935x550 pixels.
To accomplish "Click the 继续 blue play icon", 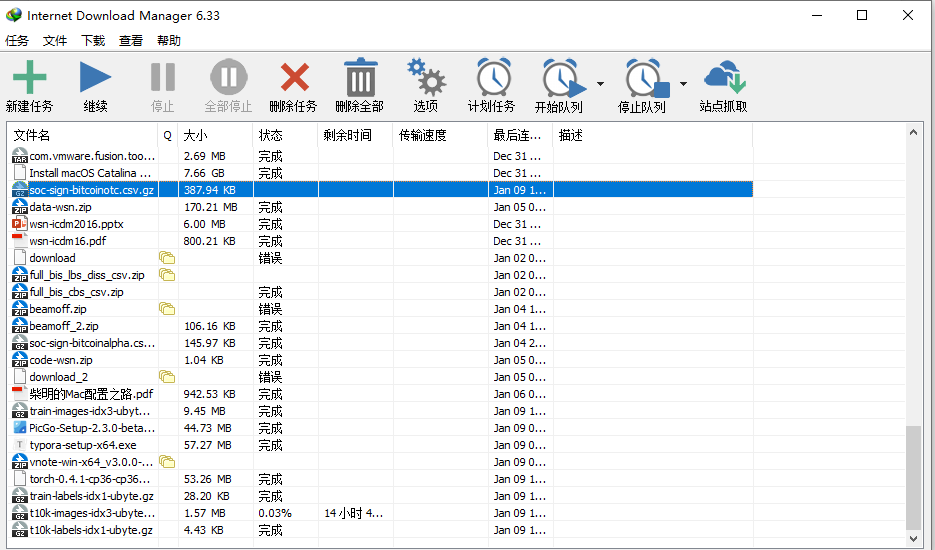I will pyautogui.click(x=95, y=78).
